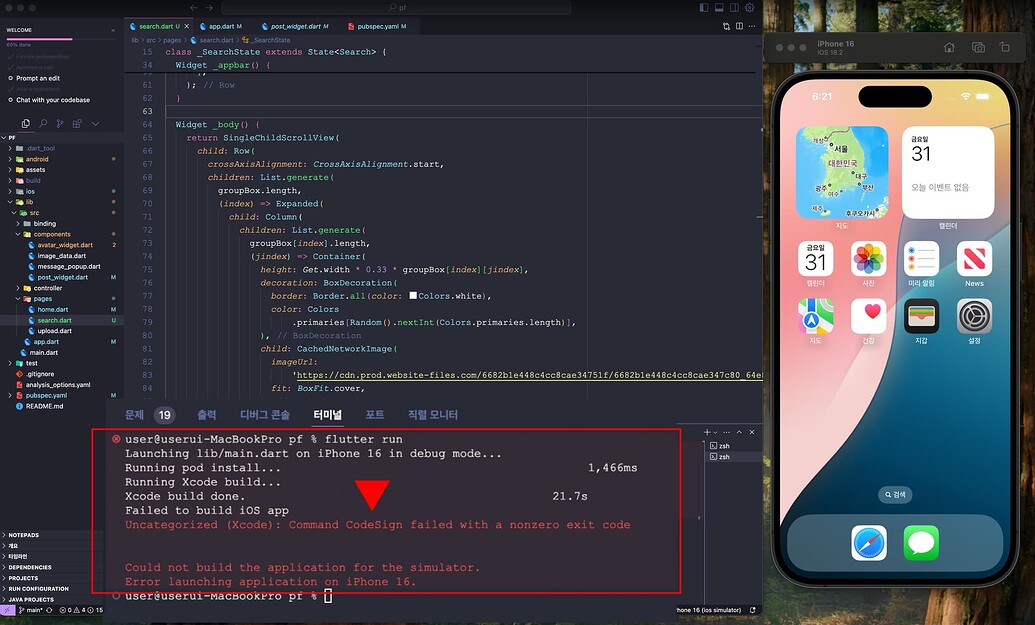
Task: Open Safari from the iPhone dock
Action: (x=869, y=544)
